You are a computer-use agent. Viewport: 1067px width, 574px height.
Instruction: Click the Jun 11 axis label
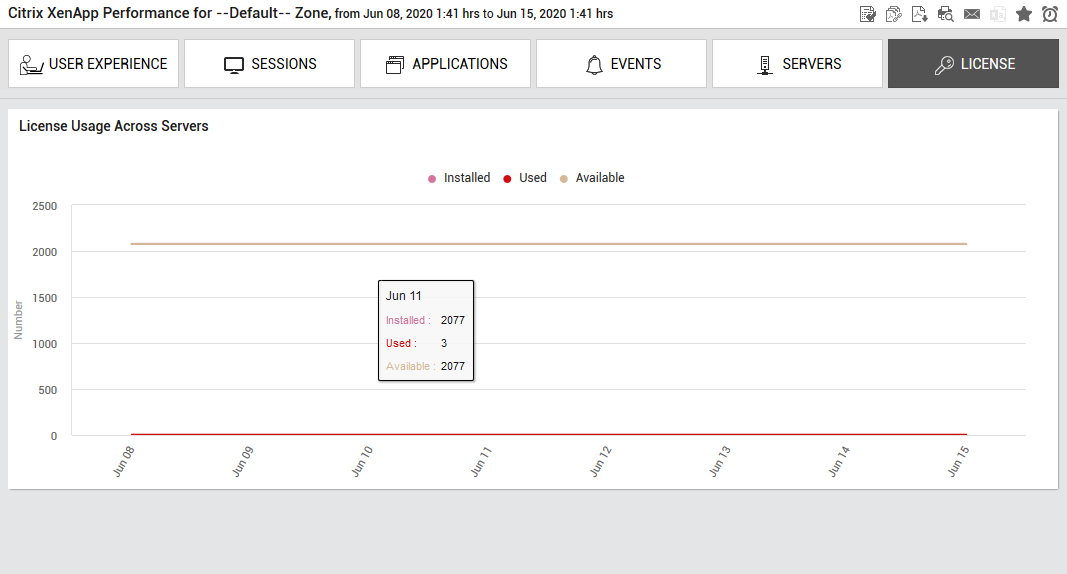(481, 461)
